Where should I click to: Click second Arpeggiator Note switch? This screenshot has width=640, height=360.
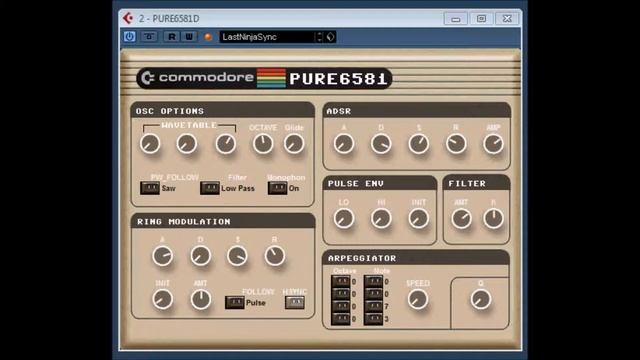pos(373,294)
